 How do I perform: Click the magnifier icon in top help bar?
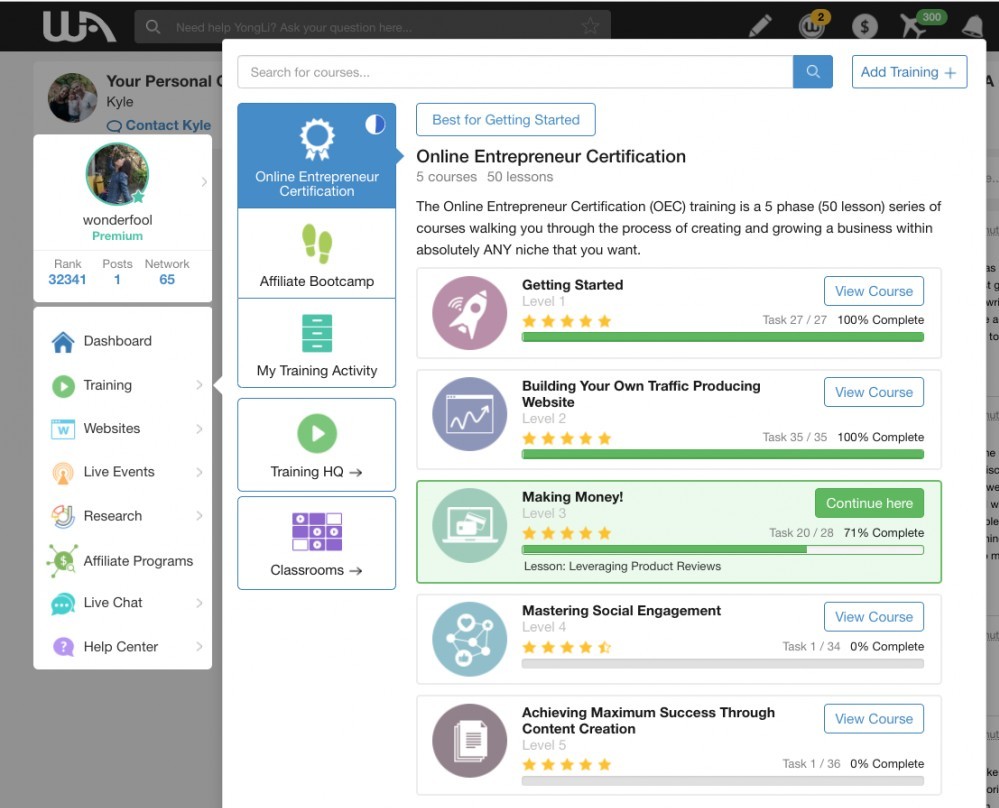153,27
